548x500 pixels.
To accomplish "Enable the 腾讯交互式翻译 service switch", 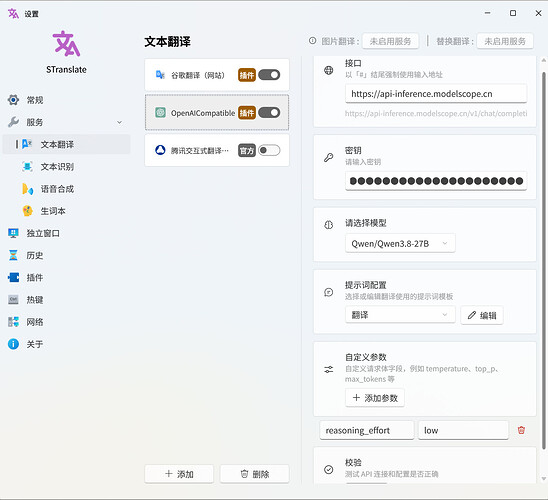I will click(269, 150).
